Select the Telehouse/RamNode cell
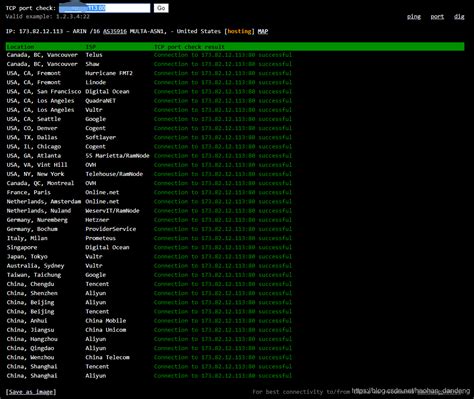This screenshot has width=474, height=399. pos(114,174)
